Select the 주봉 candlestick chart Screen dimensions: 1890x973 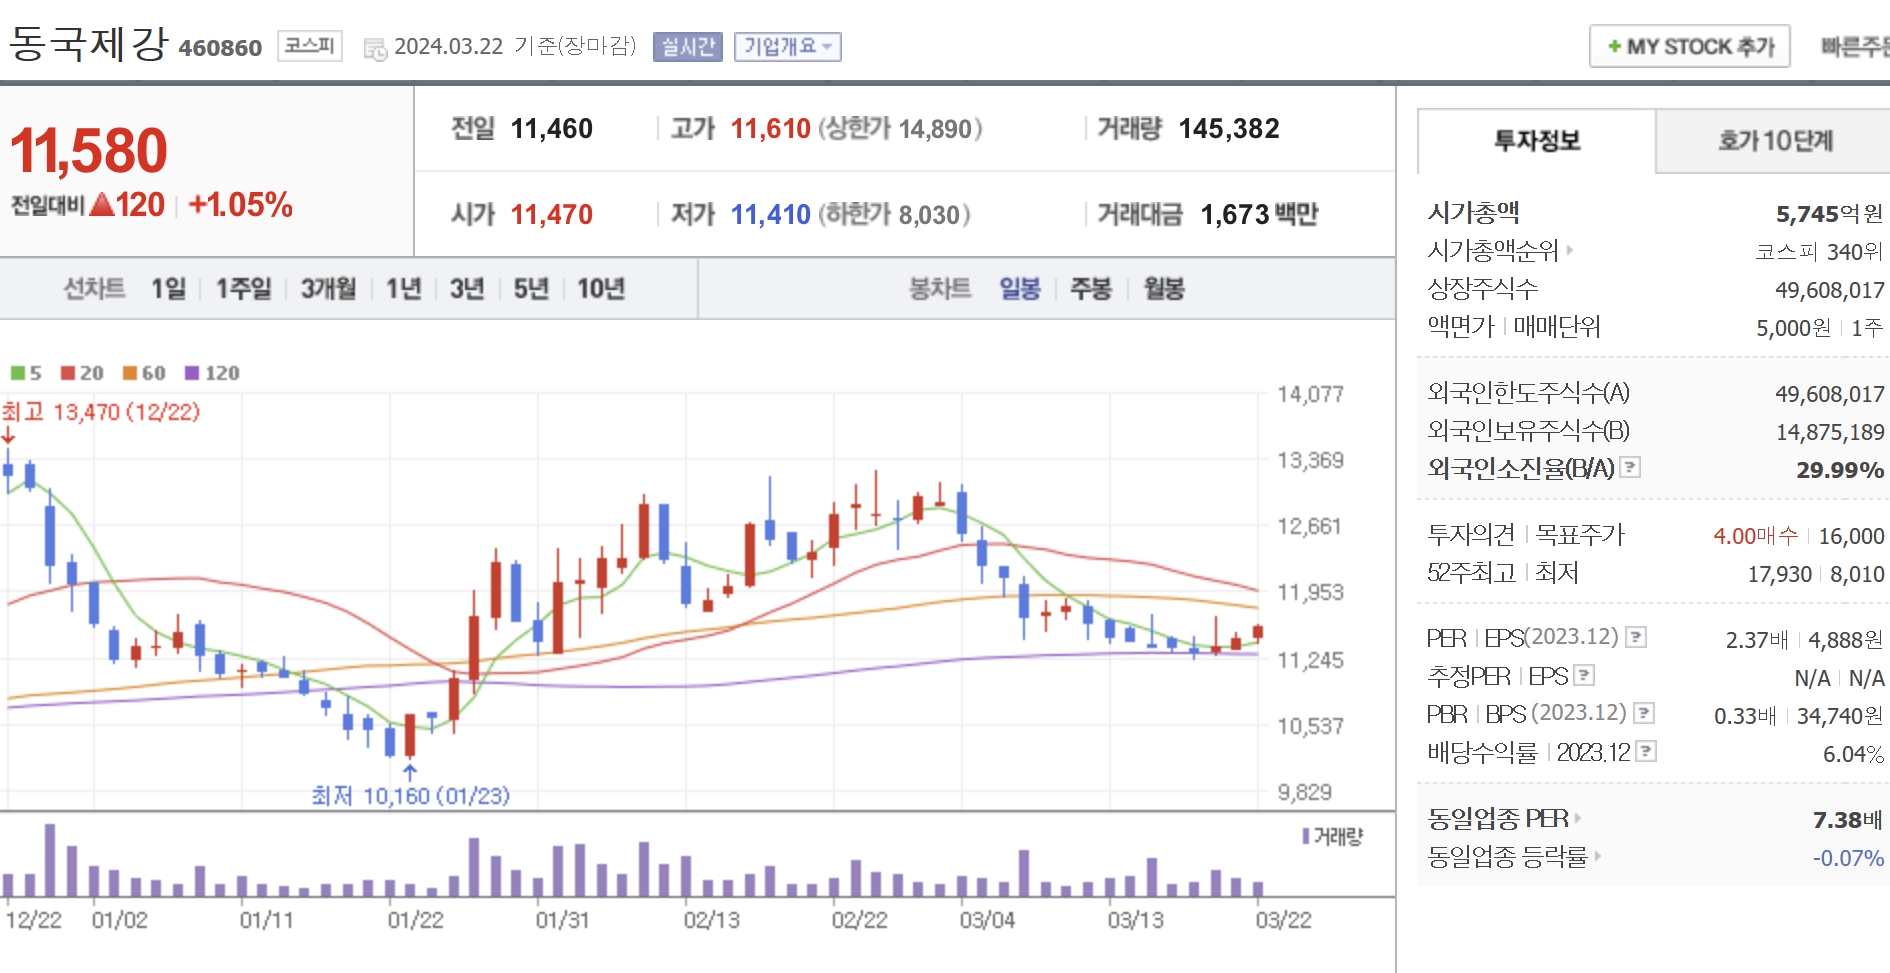[x=1091, y=289]
